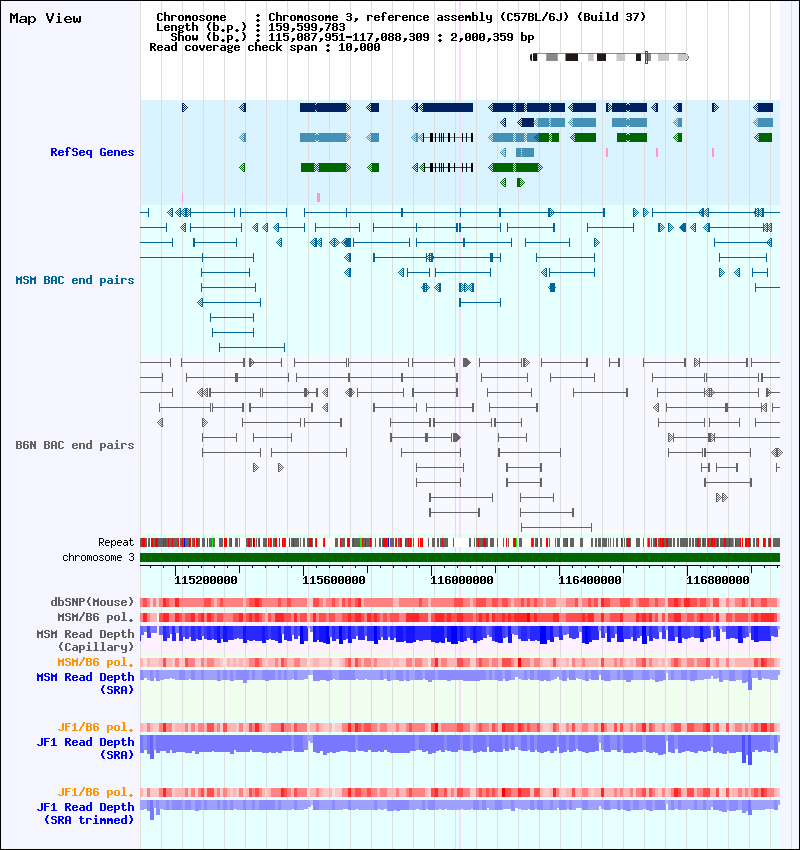Click the multicolored Repeat track bar
The image size is (800, 850).
[x=460, y=542]
